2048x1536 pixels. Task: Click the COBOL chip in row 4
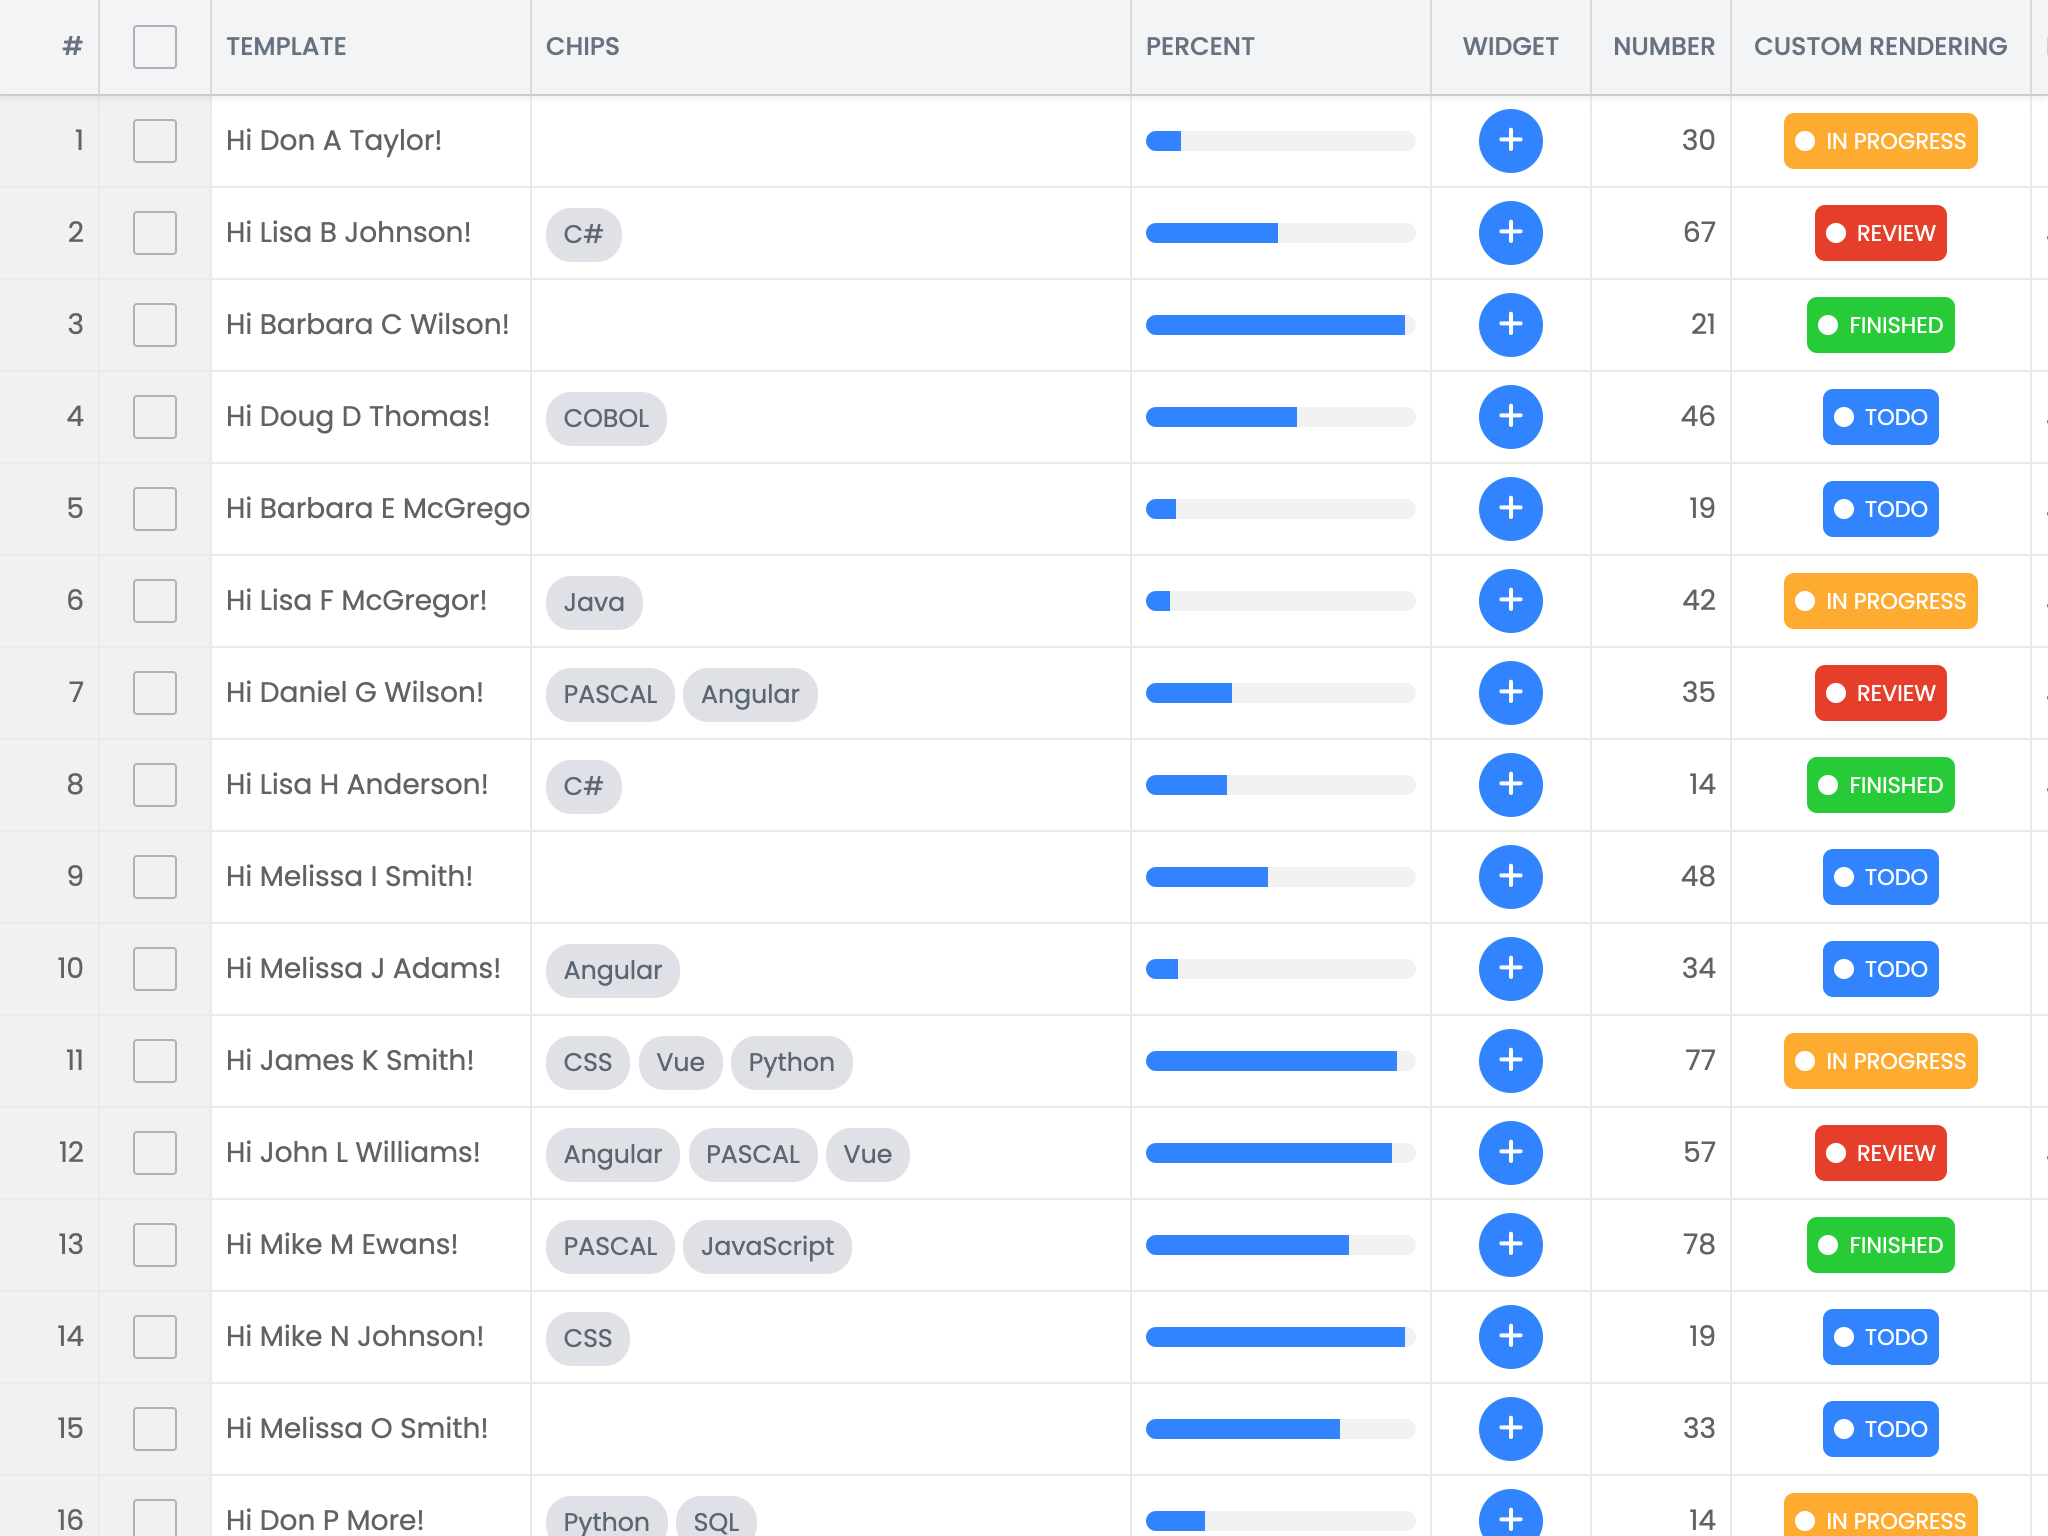pos(606,418)
